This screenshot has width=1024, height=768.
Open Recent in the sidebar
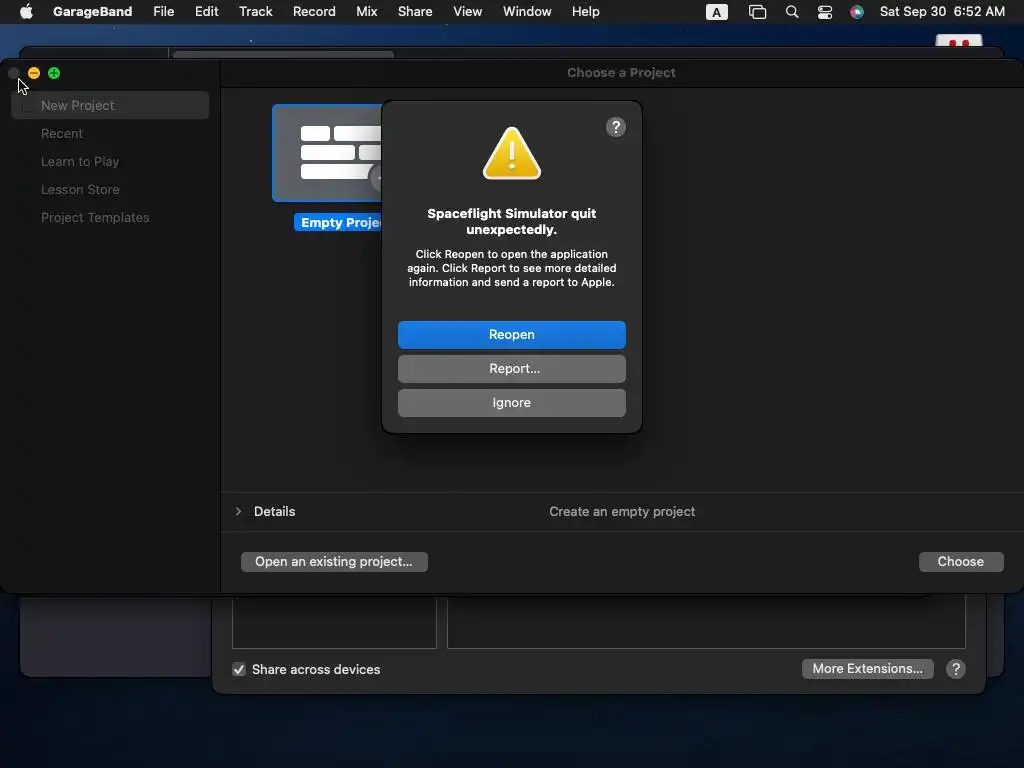pyautogui.click(x=62, y=133)
